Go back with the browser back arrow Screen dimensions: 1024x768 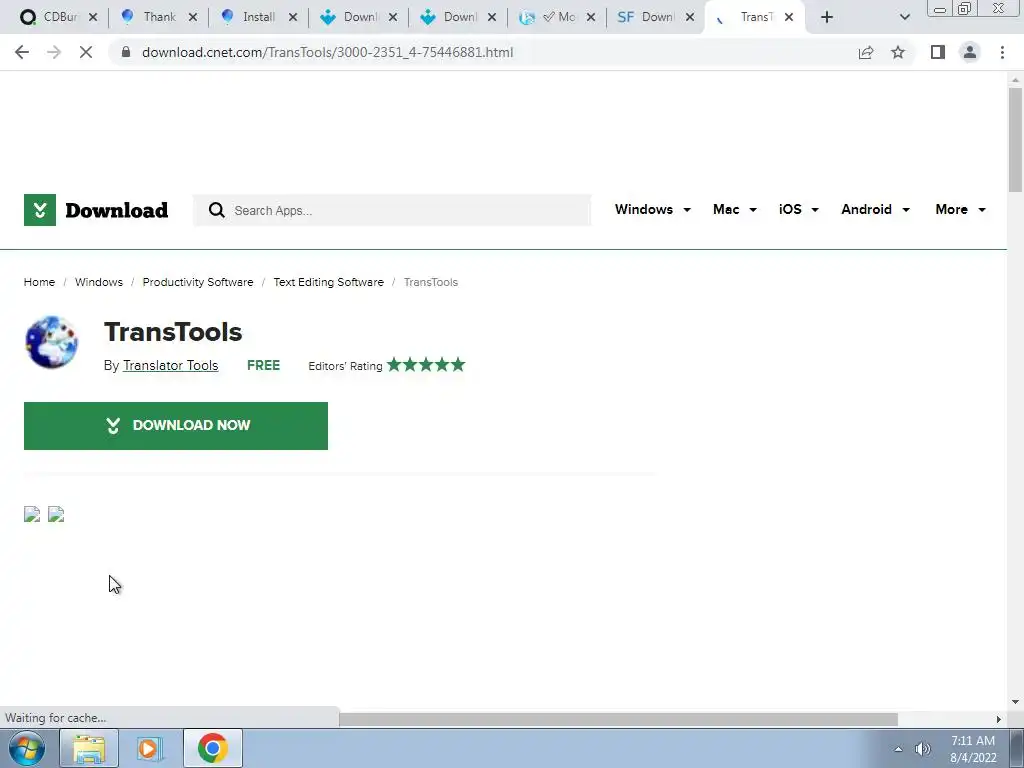(22, 52)
